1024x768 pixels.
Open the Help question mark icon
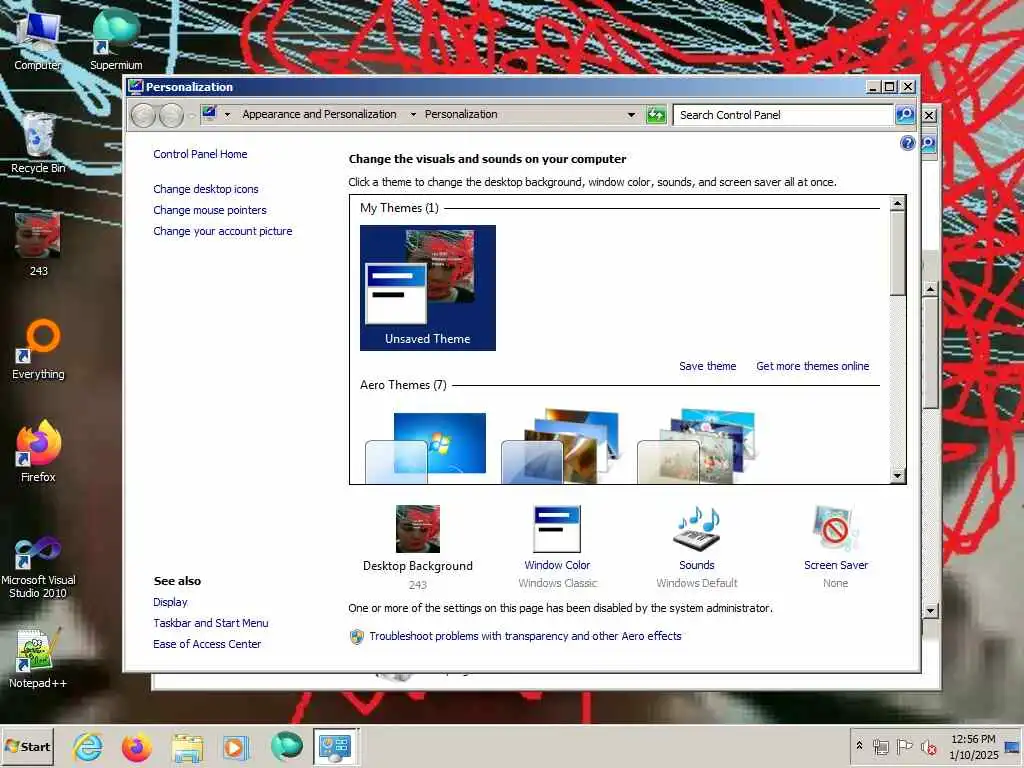point(907,143)
